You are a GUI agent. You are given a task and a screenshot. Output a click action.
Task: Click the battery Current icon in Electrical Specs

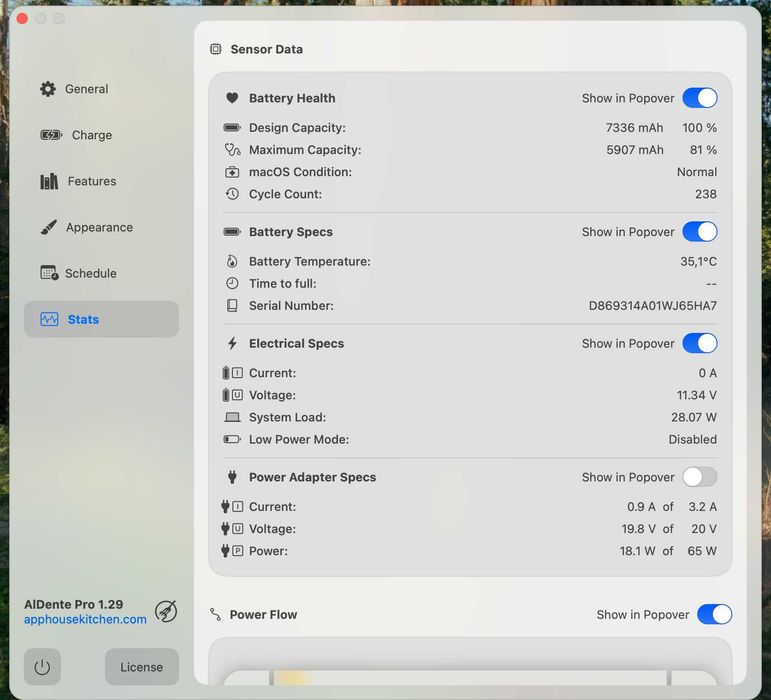(x=232, y=373)
